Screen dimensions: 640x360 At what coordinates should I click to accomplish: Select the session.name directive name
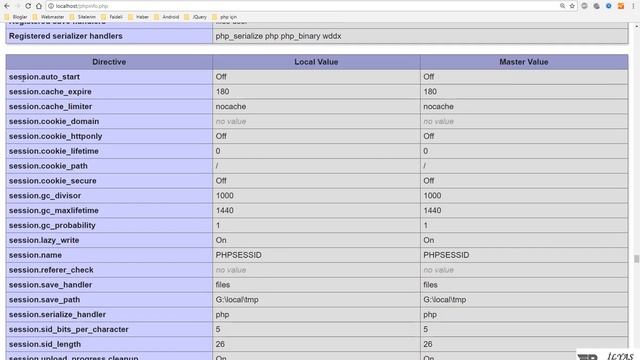(36, 255)
